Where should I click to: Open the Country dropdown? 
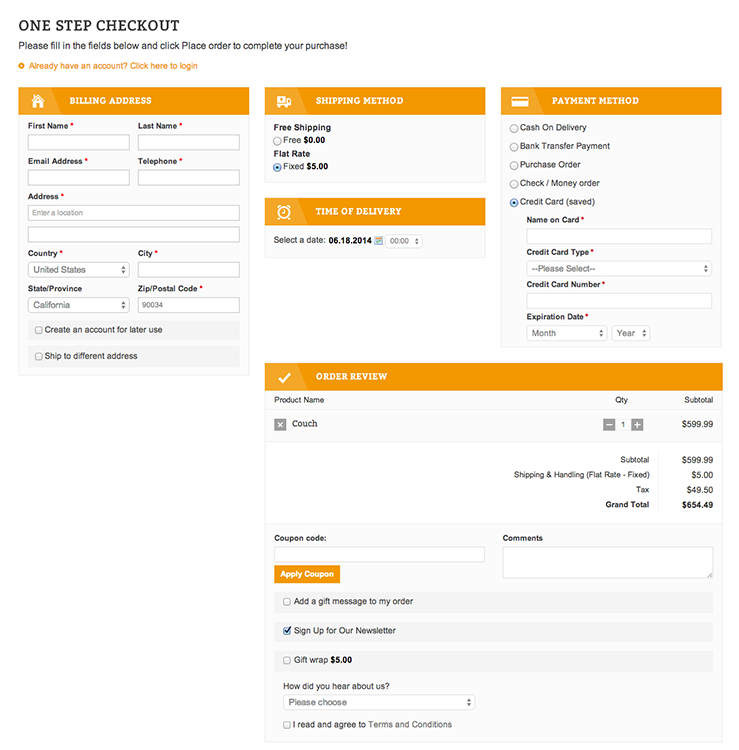tap(79, 270)
